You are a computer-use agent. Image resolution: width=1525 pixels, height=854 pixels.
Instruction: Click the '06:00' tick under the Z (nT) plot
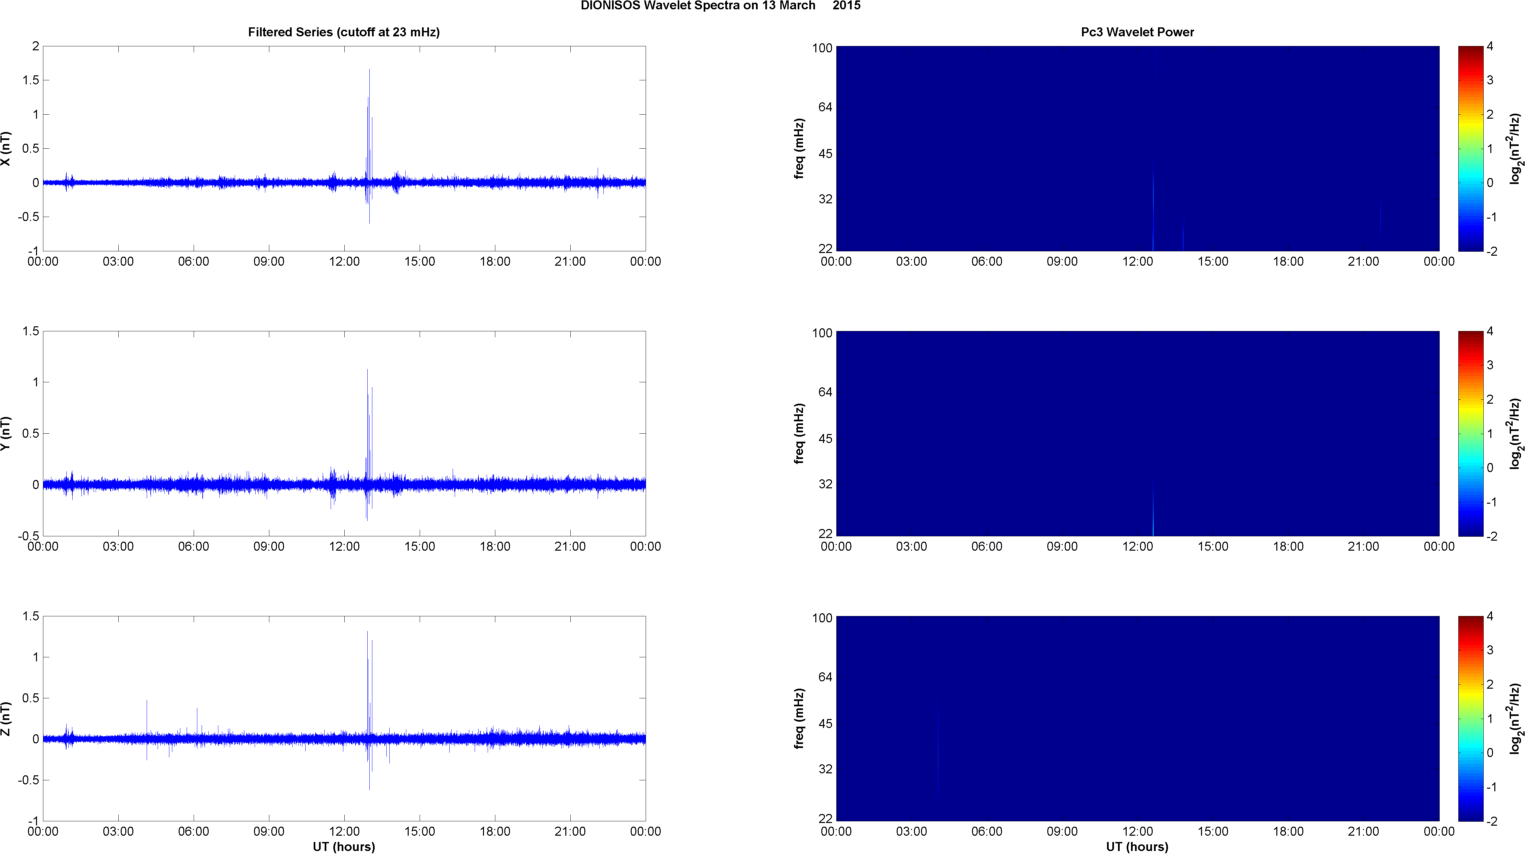click(x=193, y=832)
